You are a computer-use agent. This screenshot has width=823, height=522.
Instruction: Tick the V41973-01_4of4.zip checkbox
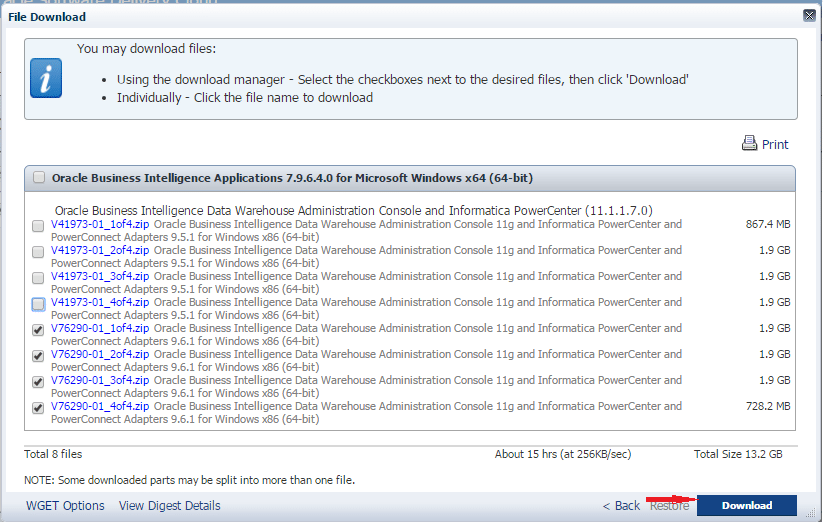click(38, 304)
